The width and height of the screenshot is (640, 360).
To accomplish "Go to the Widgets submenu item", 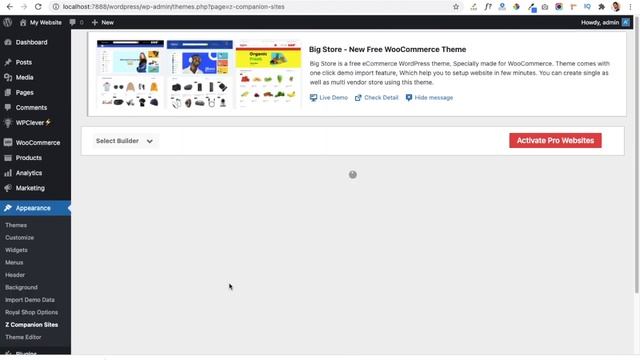I will (16, 250).
